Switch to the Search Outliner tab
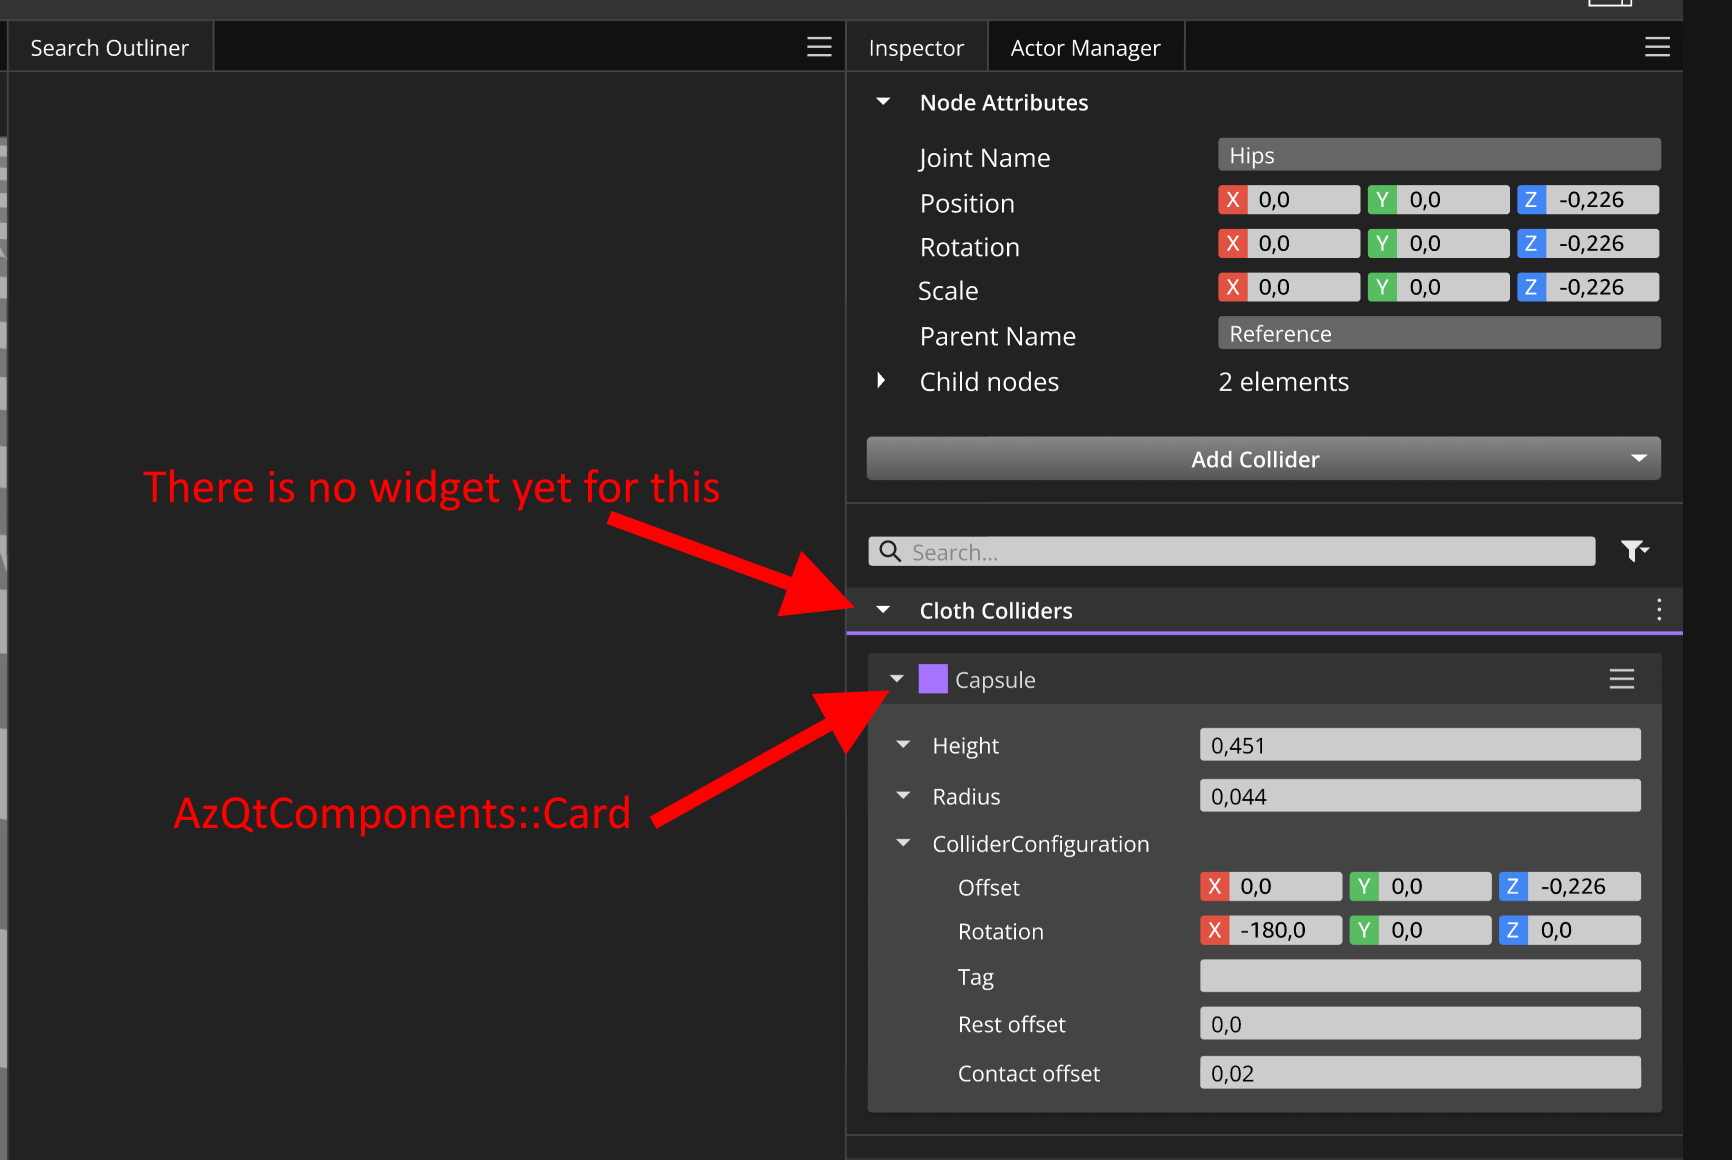Screen dimensions: 1732x1160 (109, 46)
